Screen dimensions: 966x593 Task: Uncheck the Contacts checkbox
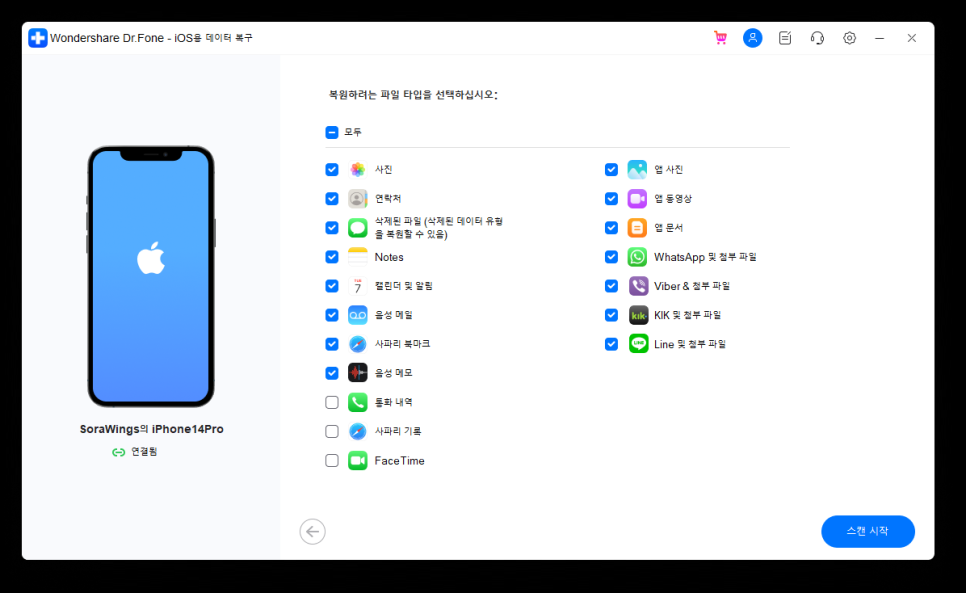pyautogui.click(x=331, y=198)
